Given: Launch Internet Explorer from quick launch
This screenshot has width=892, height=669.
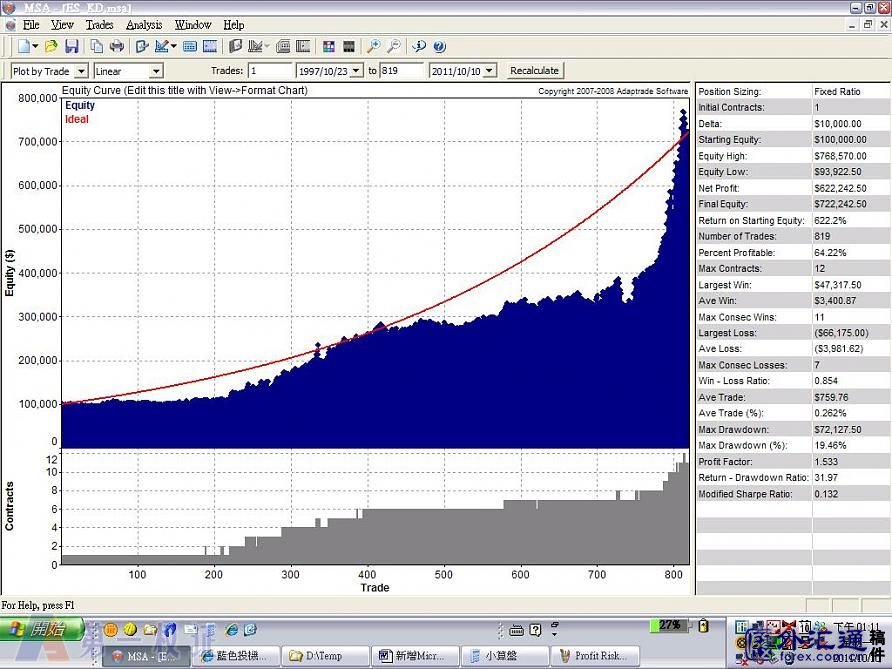Looking at the screenshot, I should [232, 629].
